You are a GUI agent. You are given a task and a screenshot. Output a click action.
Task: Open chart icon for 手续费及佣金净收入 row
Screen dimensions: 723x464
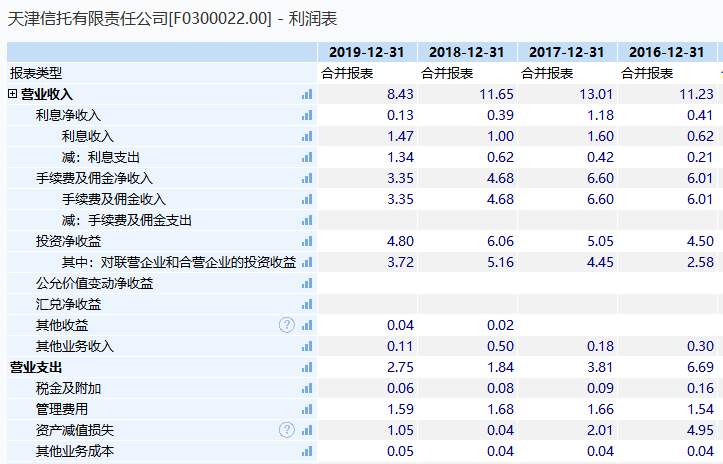307,178
